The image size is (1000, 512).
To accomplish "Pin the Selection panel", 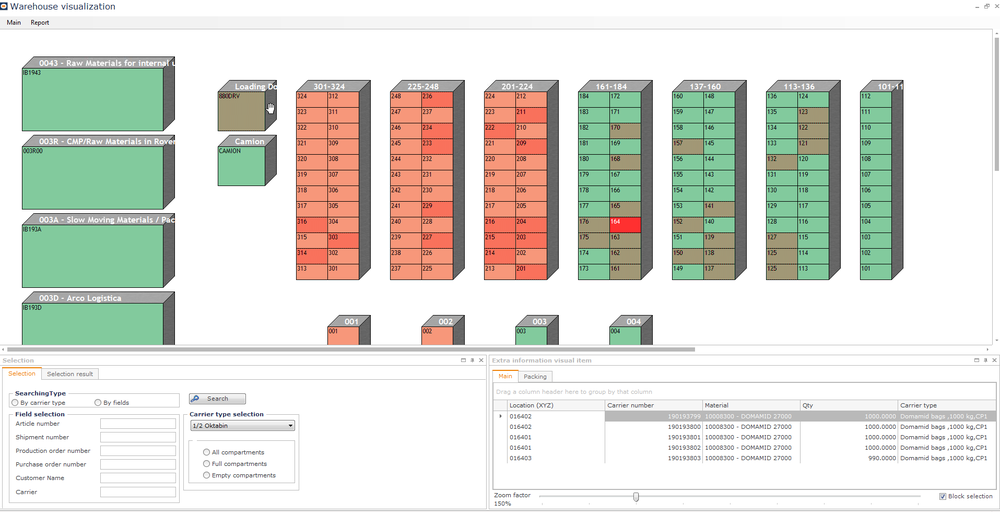I will [x=472, y=360].
